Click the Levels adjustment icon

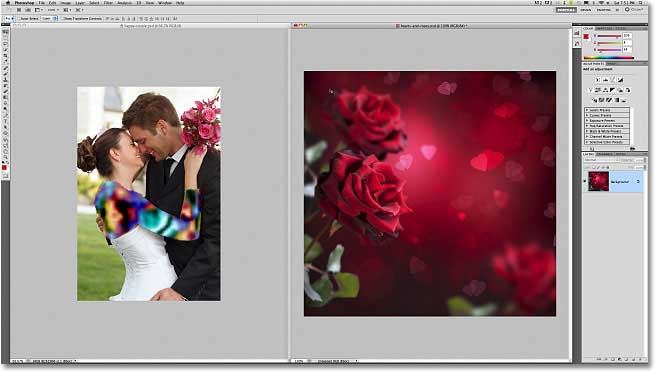coord(605,80)
